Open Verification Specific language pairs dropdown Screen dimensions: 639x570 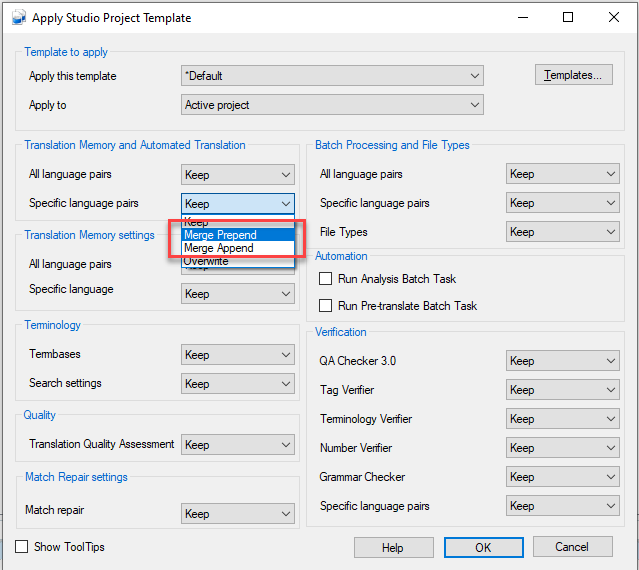(x=562, y=506)
